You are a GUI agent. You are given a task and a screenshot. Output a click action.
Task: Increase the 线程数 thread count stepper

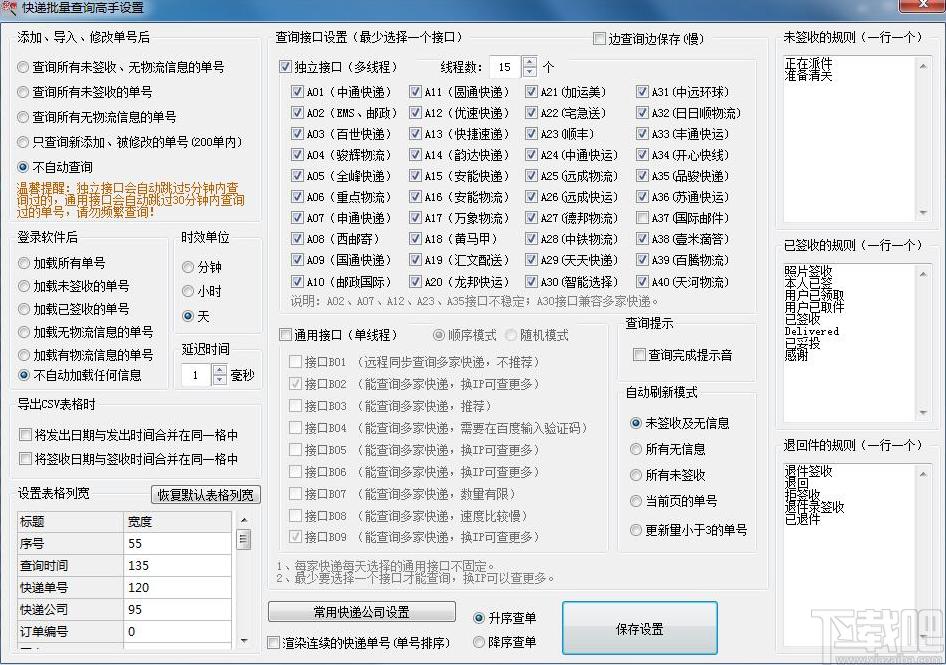pos(529,62)
